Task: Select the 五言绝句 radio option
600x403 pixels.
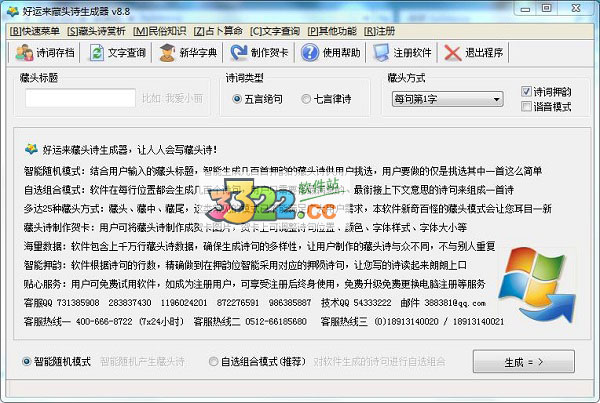Action: pyautogui.click(x=236, y=99)
